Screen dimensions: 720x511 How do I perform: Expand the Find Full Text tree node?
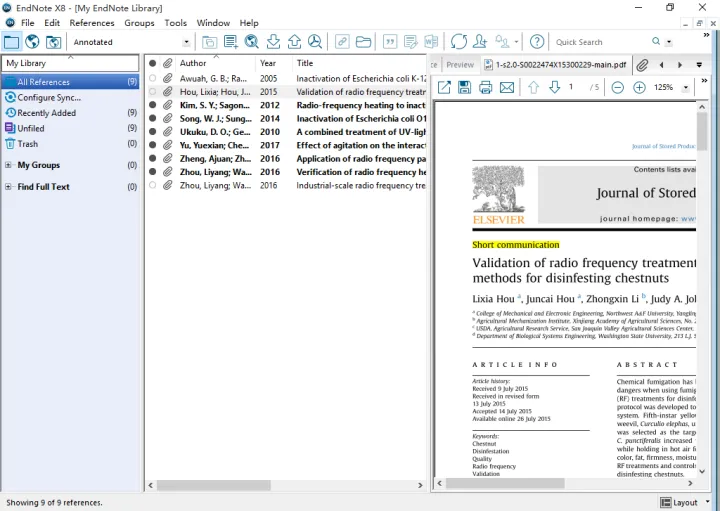pyautogui.click(x=8, y=187)
